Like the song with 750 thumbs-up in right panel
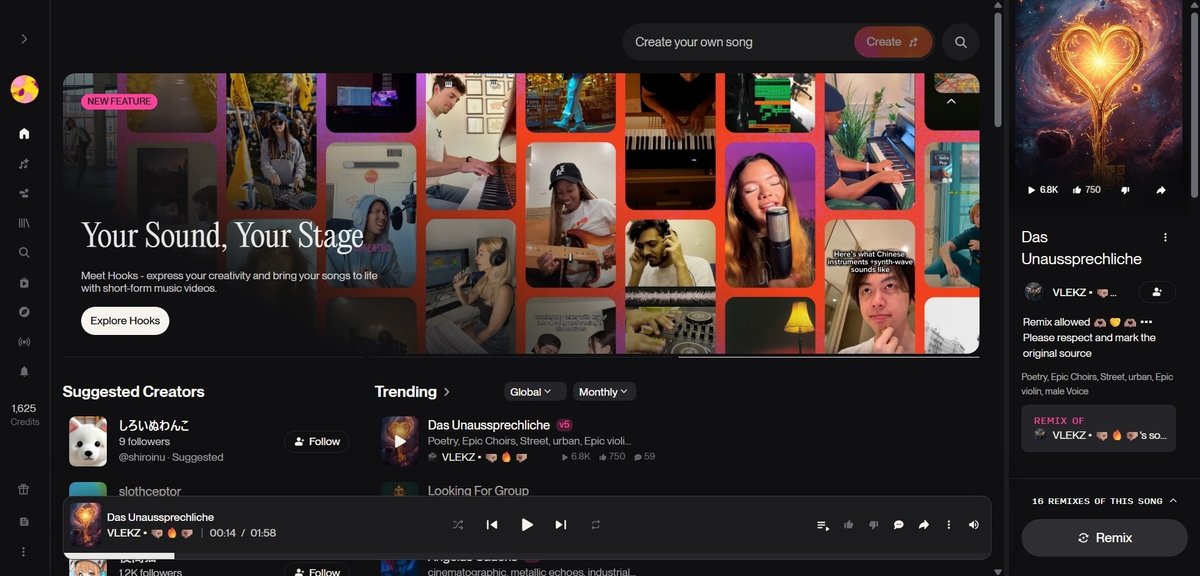The image size is (1200, 576). click(1086, 190)
